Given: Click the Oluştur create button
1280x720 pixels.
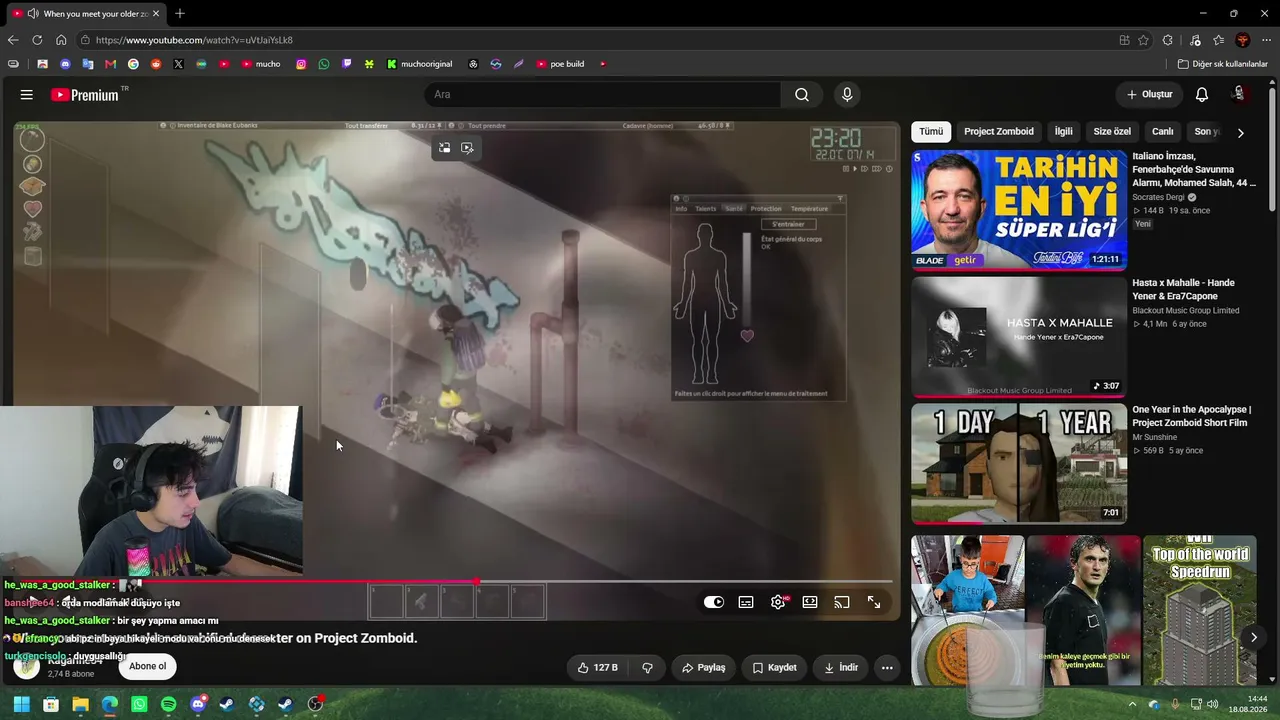Looking at the screenshot, I should click(1149, 94).
